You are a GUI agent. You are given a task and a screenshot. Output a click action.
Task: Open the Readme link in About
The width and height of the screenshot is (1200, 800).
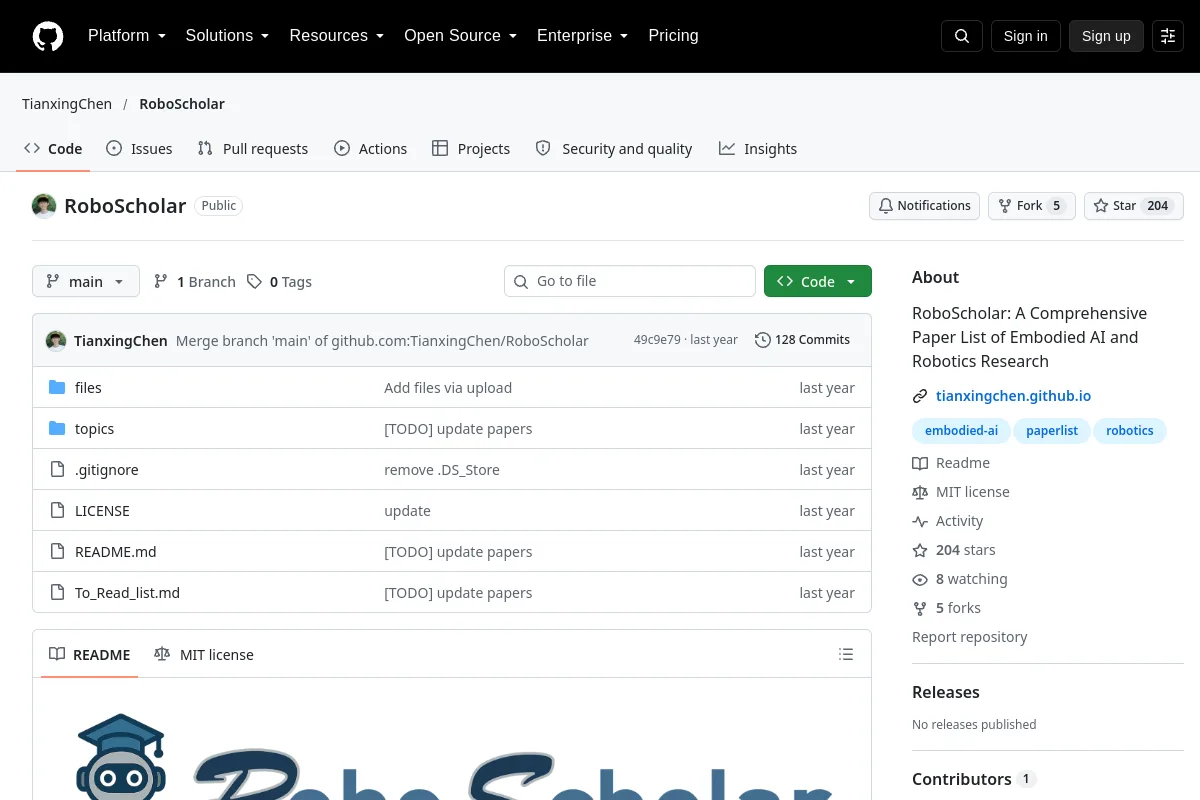(951, 463)
